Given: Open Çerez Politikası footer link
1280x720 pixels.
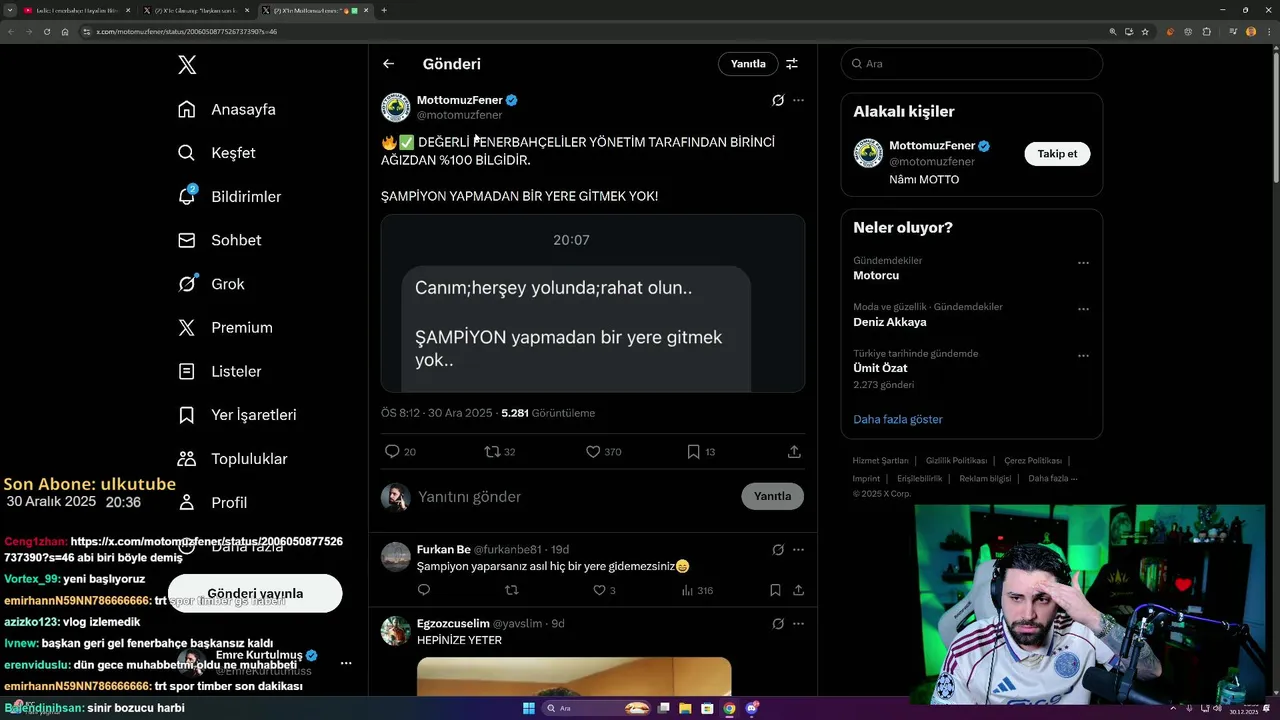Looking at the screenshot, I should point(1033,461).
